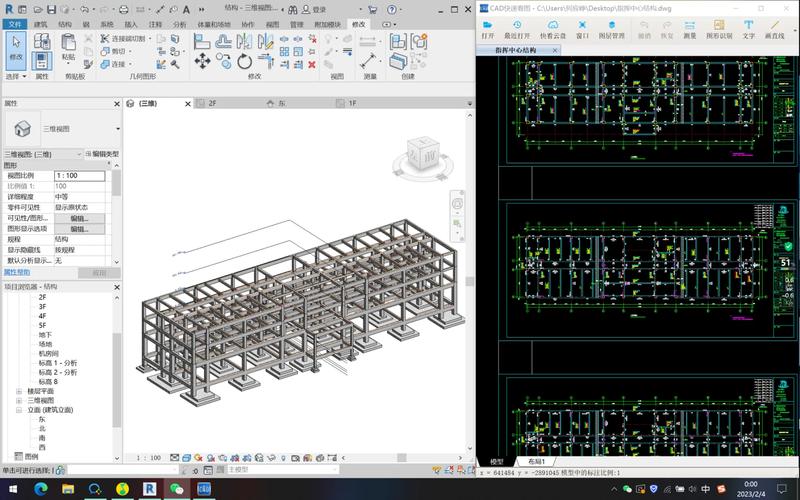
Task: Switch to the 2F view tab
Action: tap(212, 103)
